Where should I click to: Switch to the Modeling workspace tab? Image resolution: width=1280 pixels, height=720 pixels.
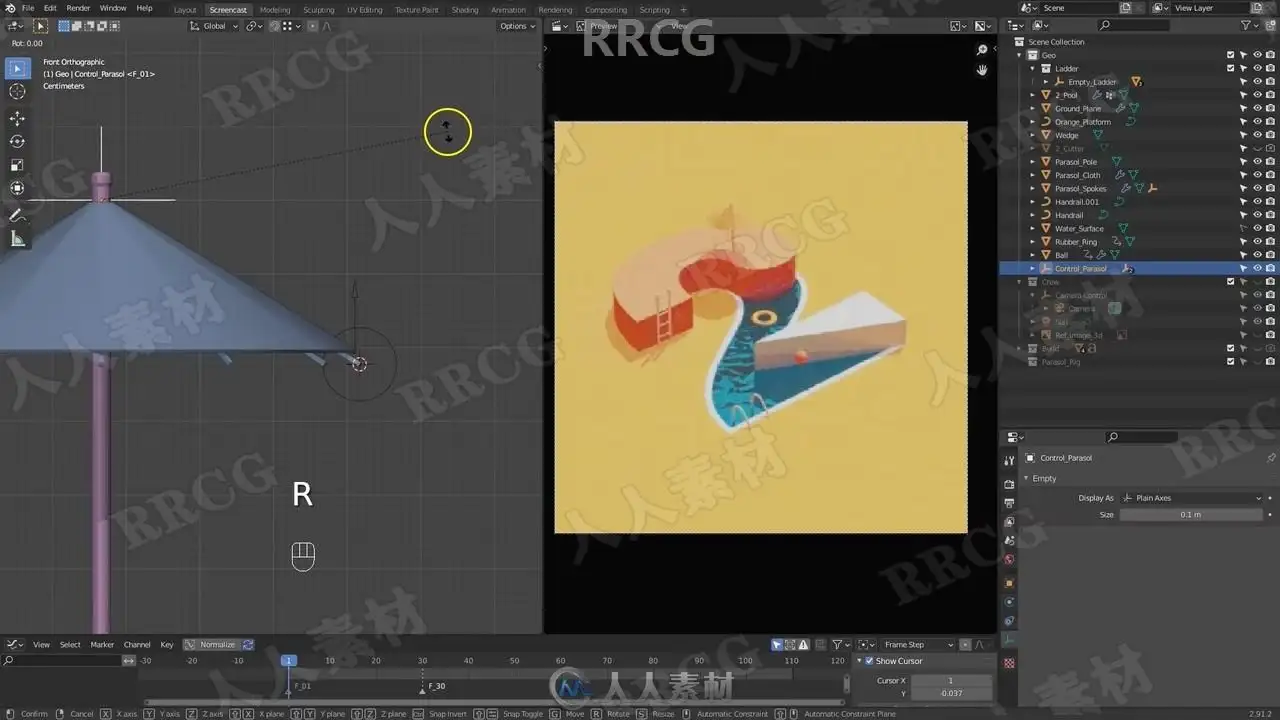(275, 10)
